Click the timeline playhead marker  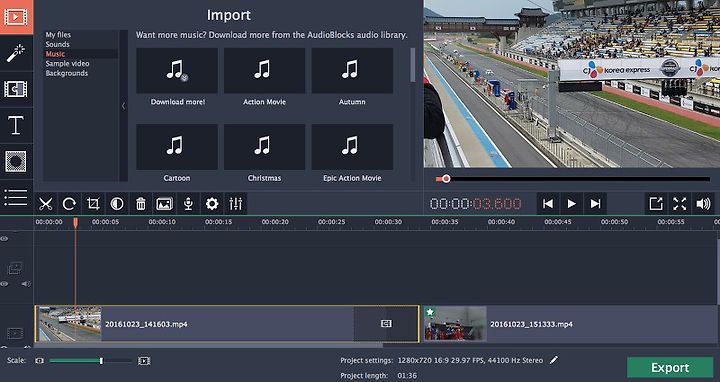click(75, 223)
